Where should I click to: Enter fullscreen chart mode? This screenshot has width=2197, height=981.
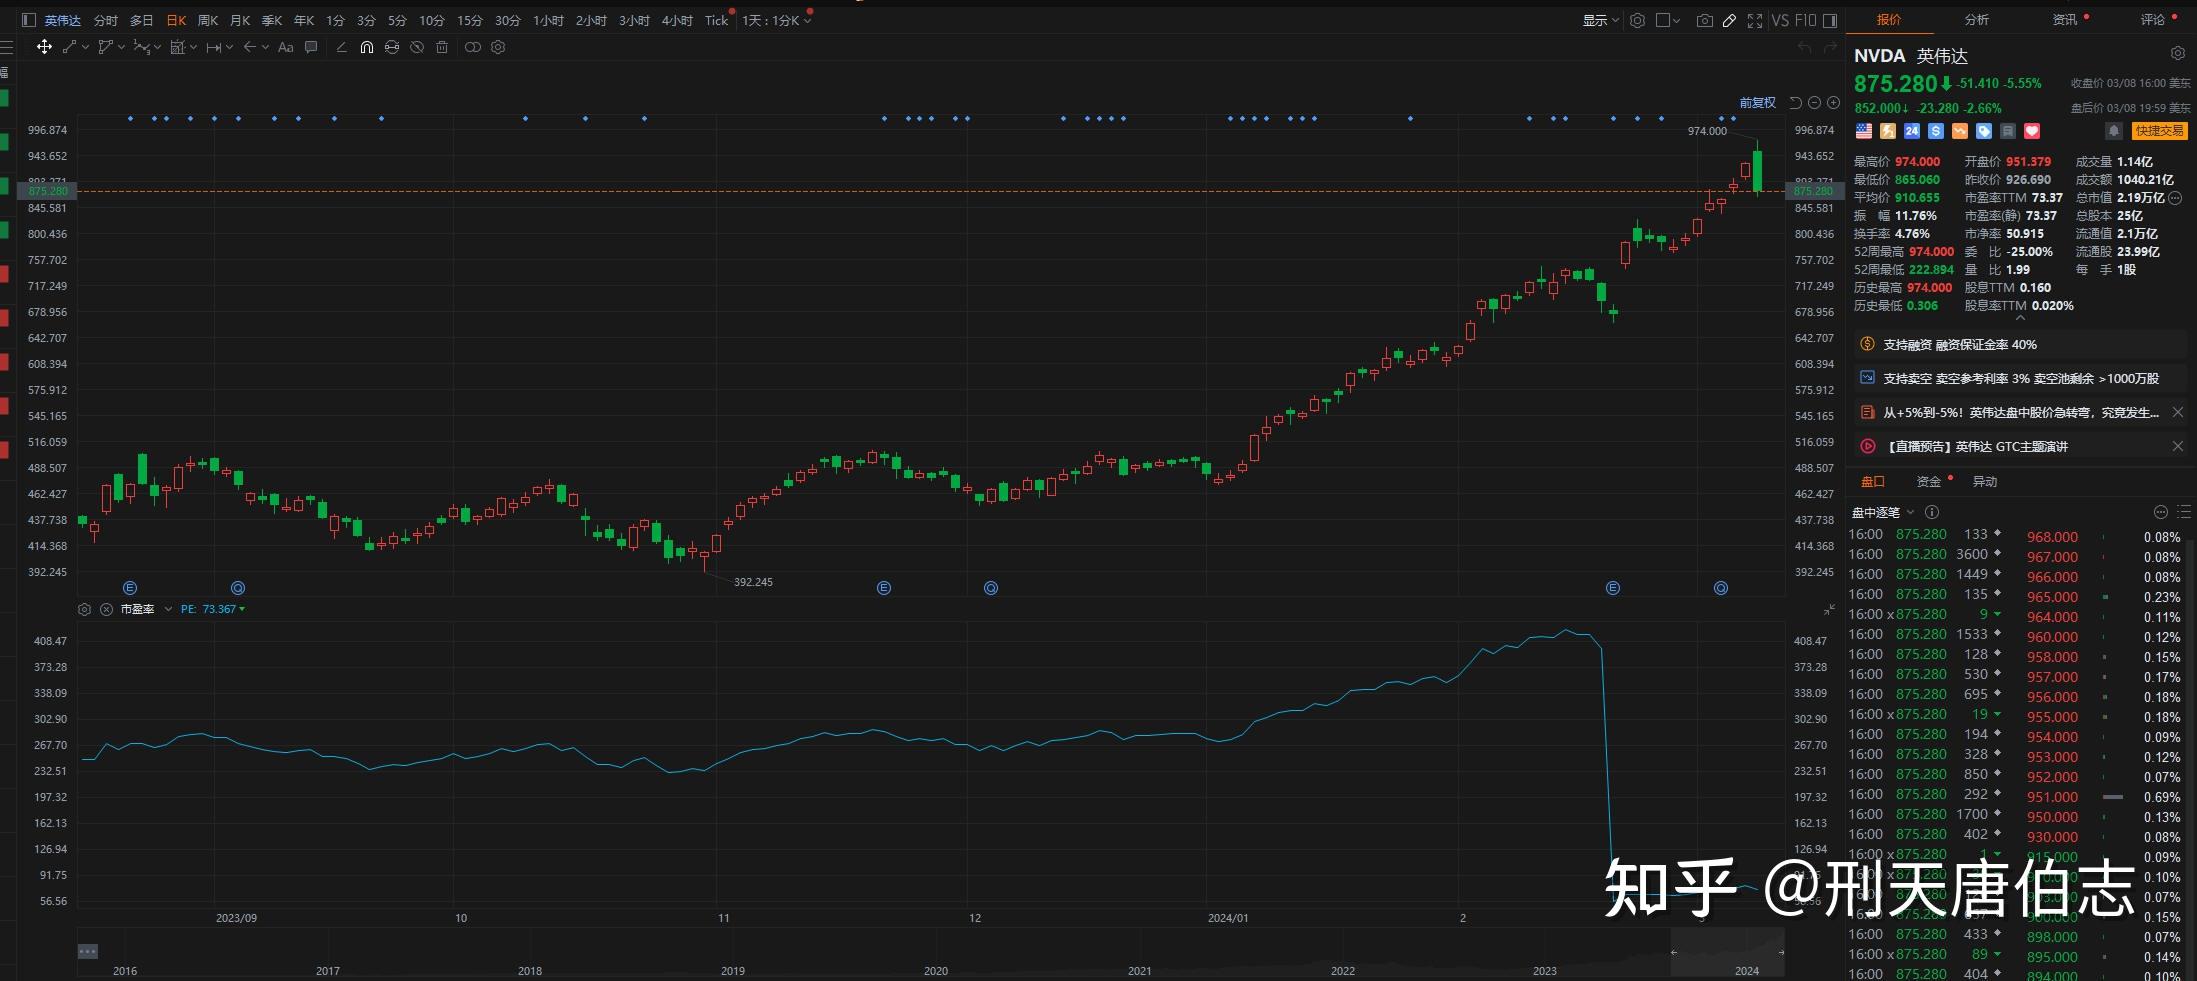(x=1755, y=20)
